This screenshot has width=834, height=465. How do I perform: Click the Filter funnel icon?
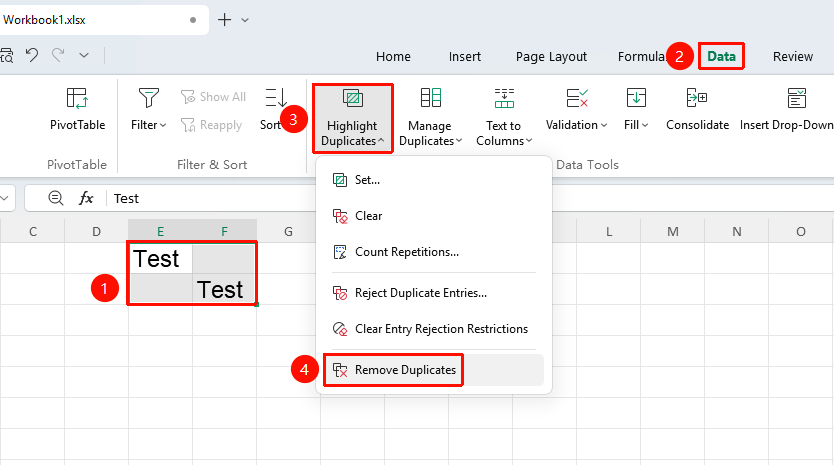[148, 98]
